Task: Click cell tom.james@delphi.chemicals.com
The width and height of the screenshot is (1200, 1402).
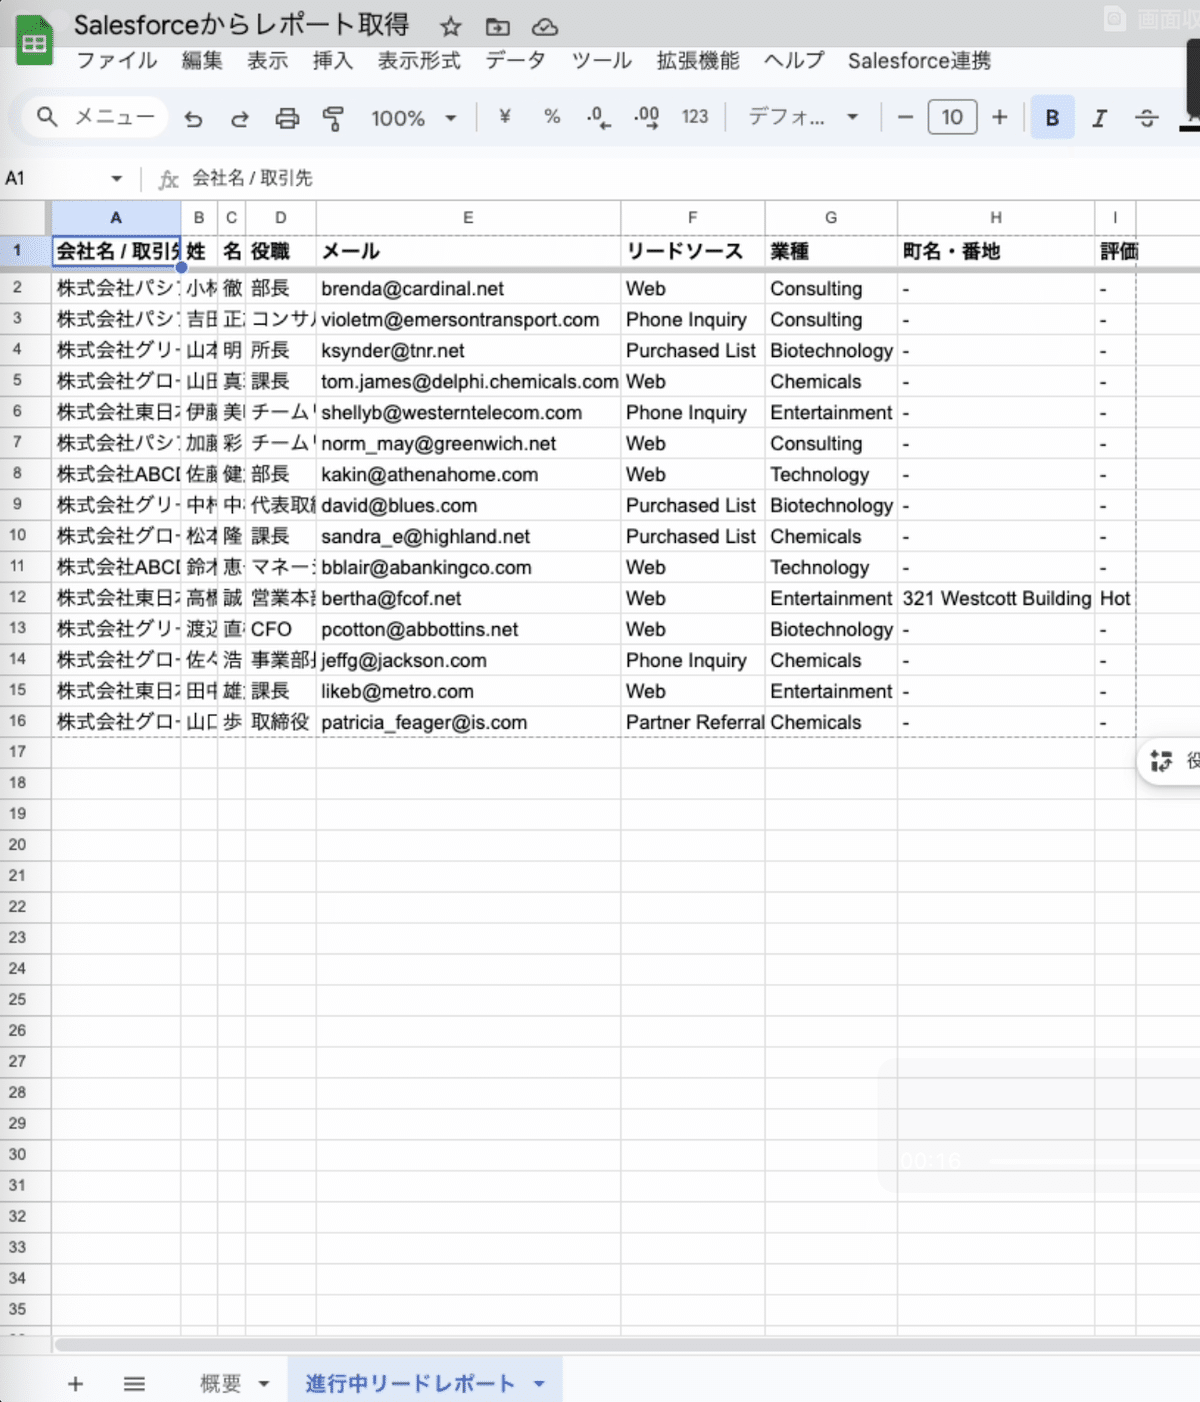Action: 468,381
